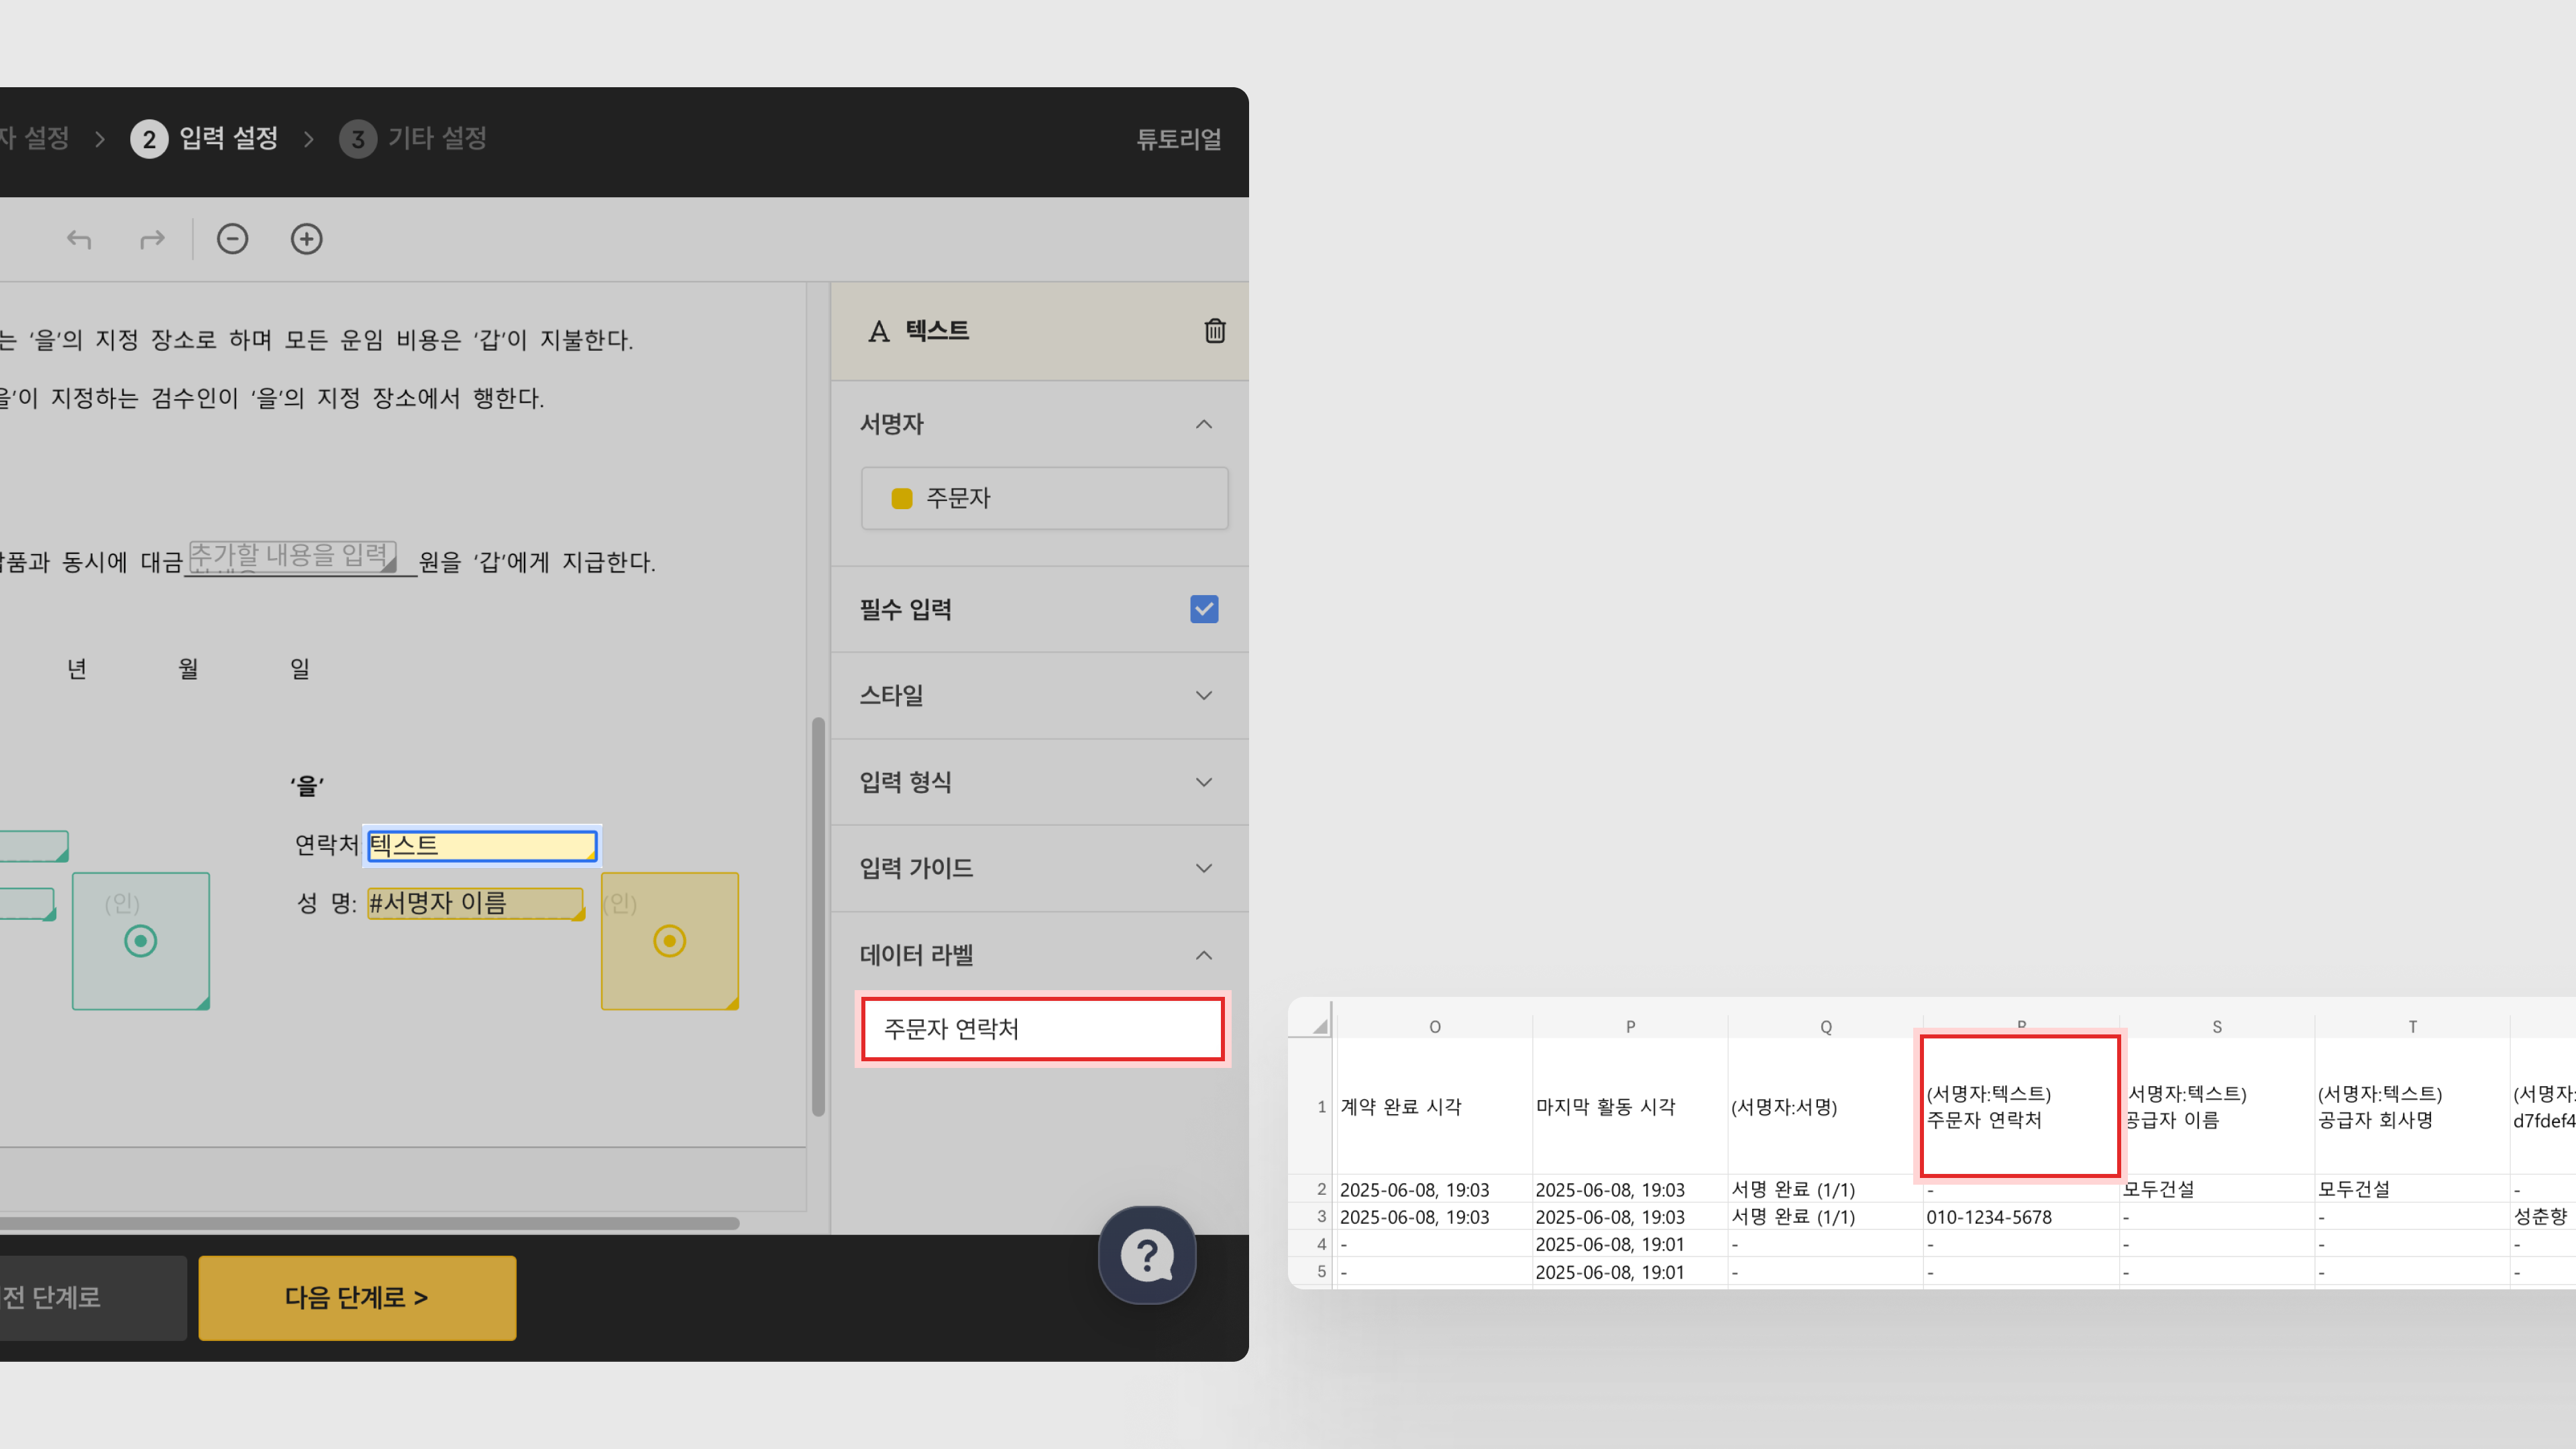Expand the 입력 형식 section
Viewport: 2576px width, 1449px height.
pyautogui.click(x=1203, y=782)
